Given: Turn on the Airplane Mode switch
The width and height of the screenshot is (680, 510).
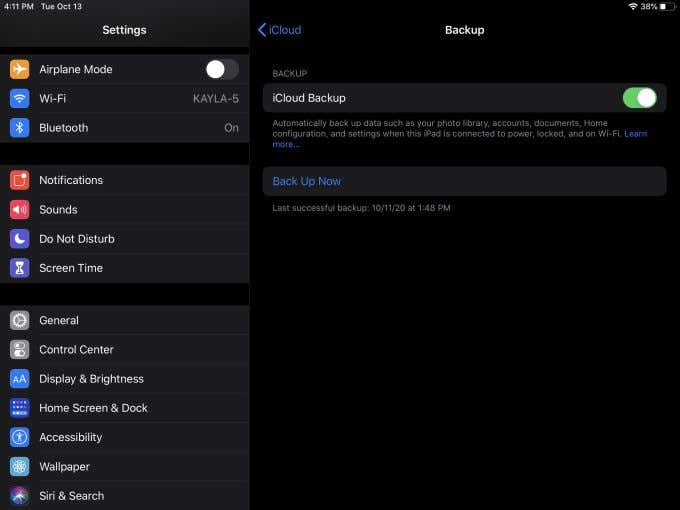Looking at the screenshot, I should click(222, 69).
